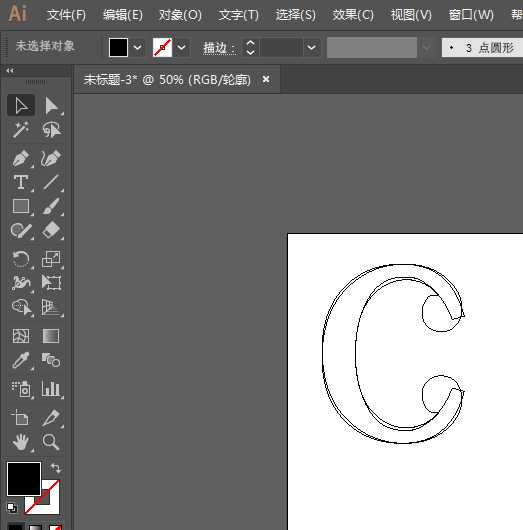The height and width of the screenshot is (530, 523).
Task: Select the Shaper tool
Action: click(21, 231)
